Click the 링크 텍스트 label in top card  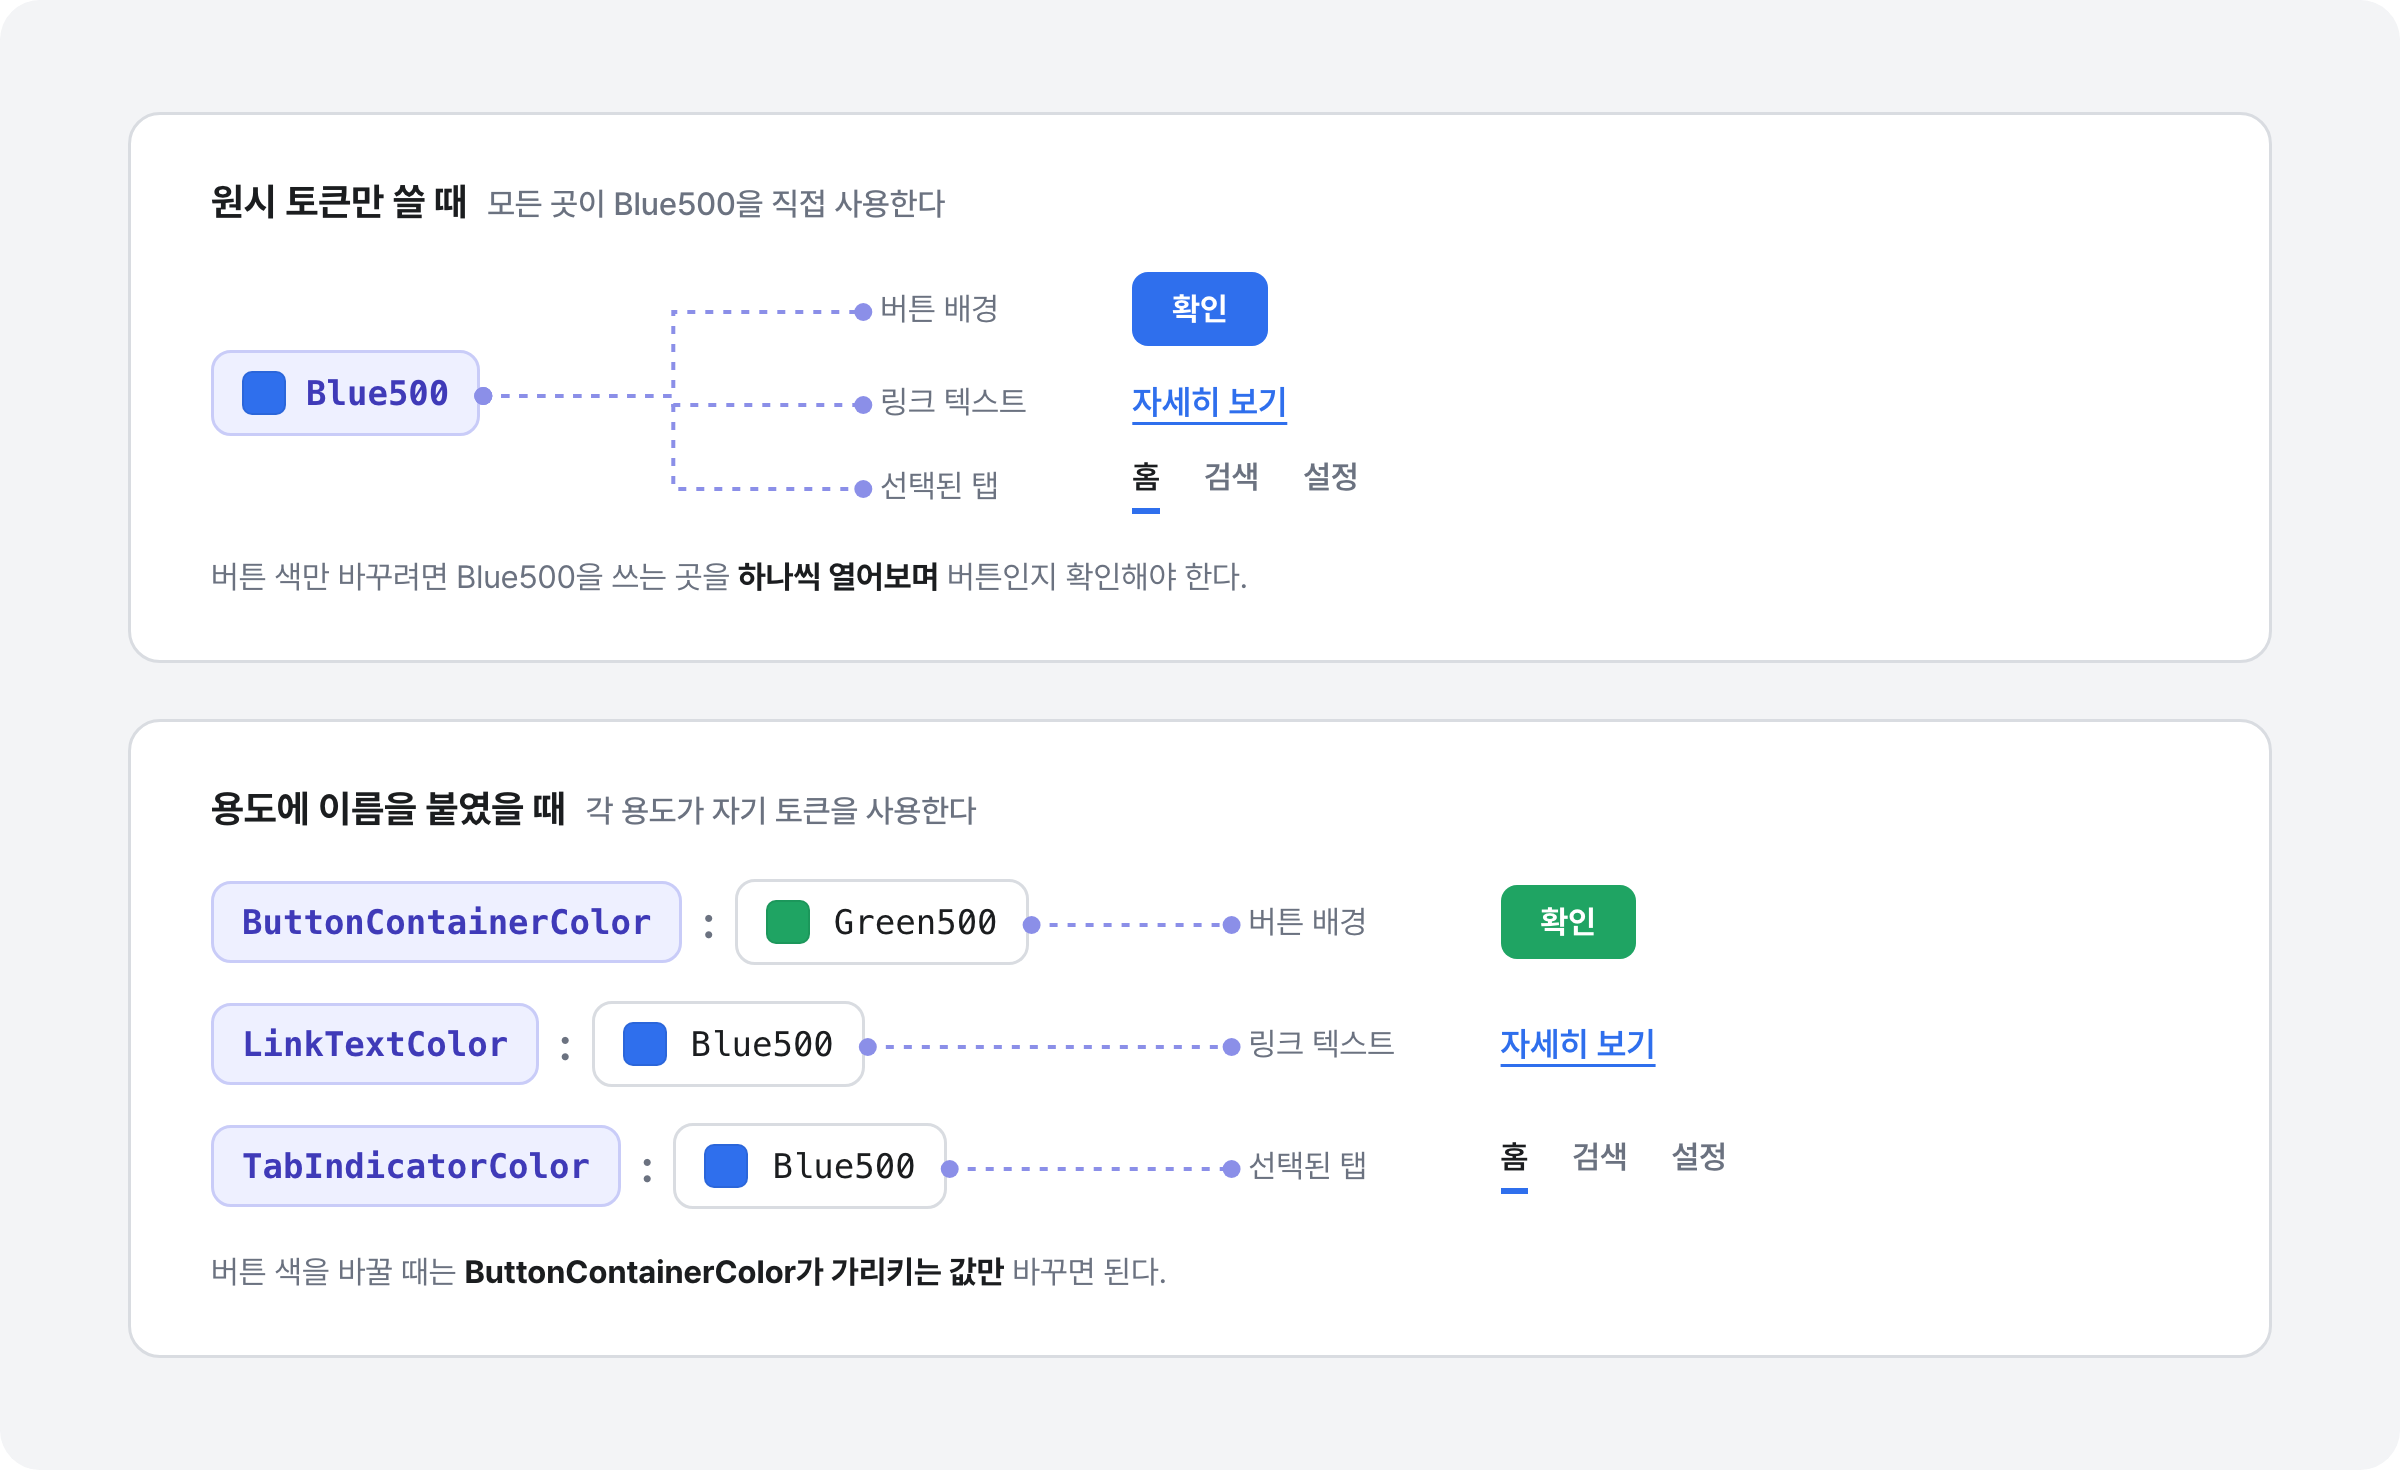pyautogui.click(x=953, y=402)
